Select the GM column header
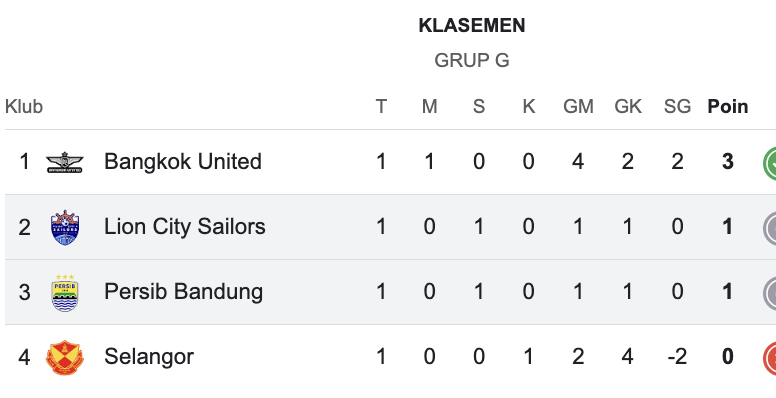776x398 pixels. tap(578, 106)
